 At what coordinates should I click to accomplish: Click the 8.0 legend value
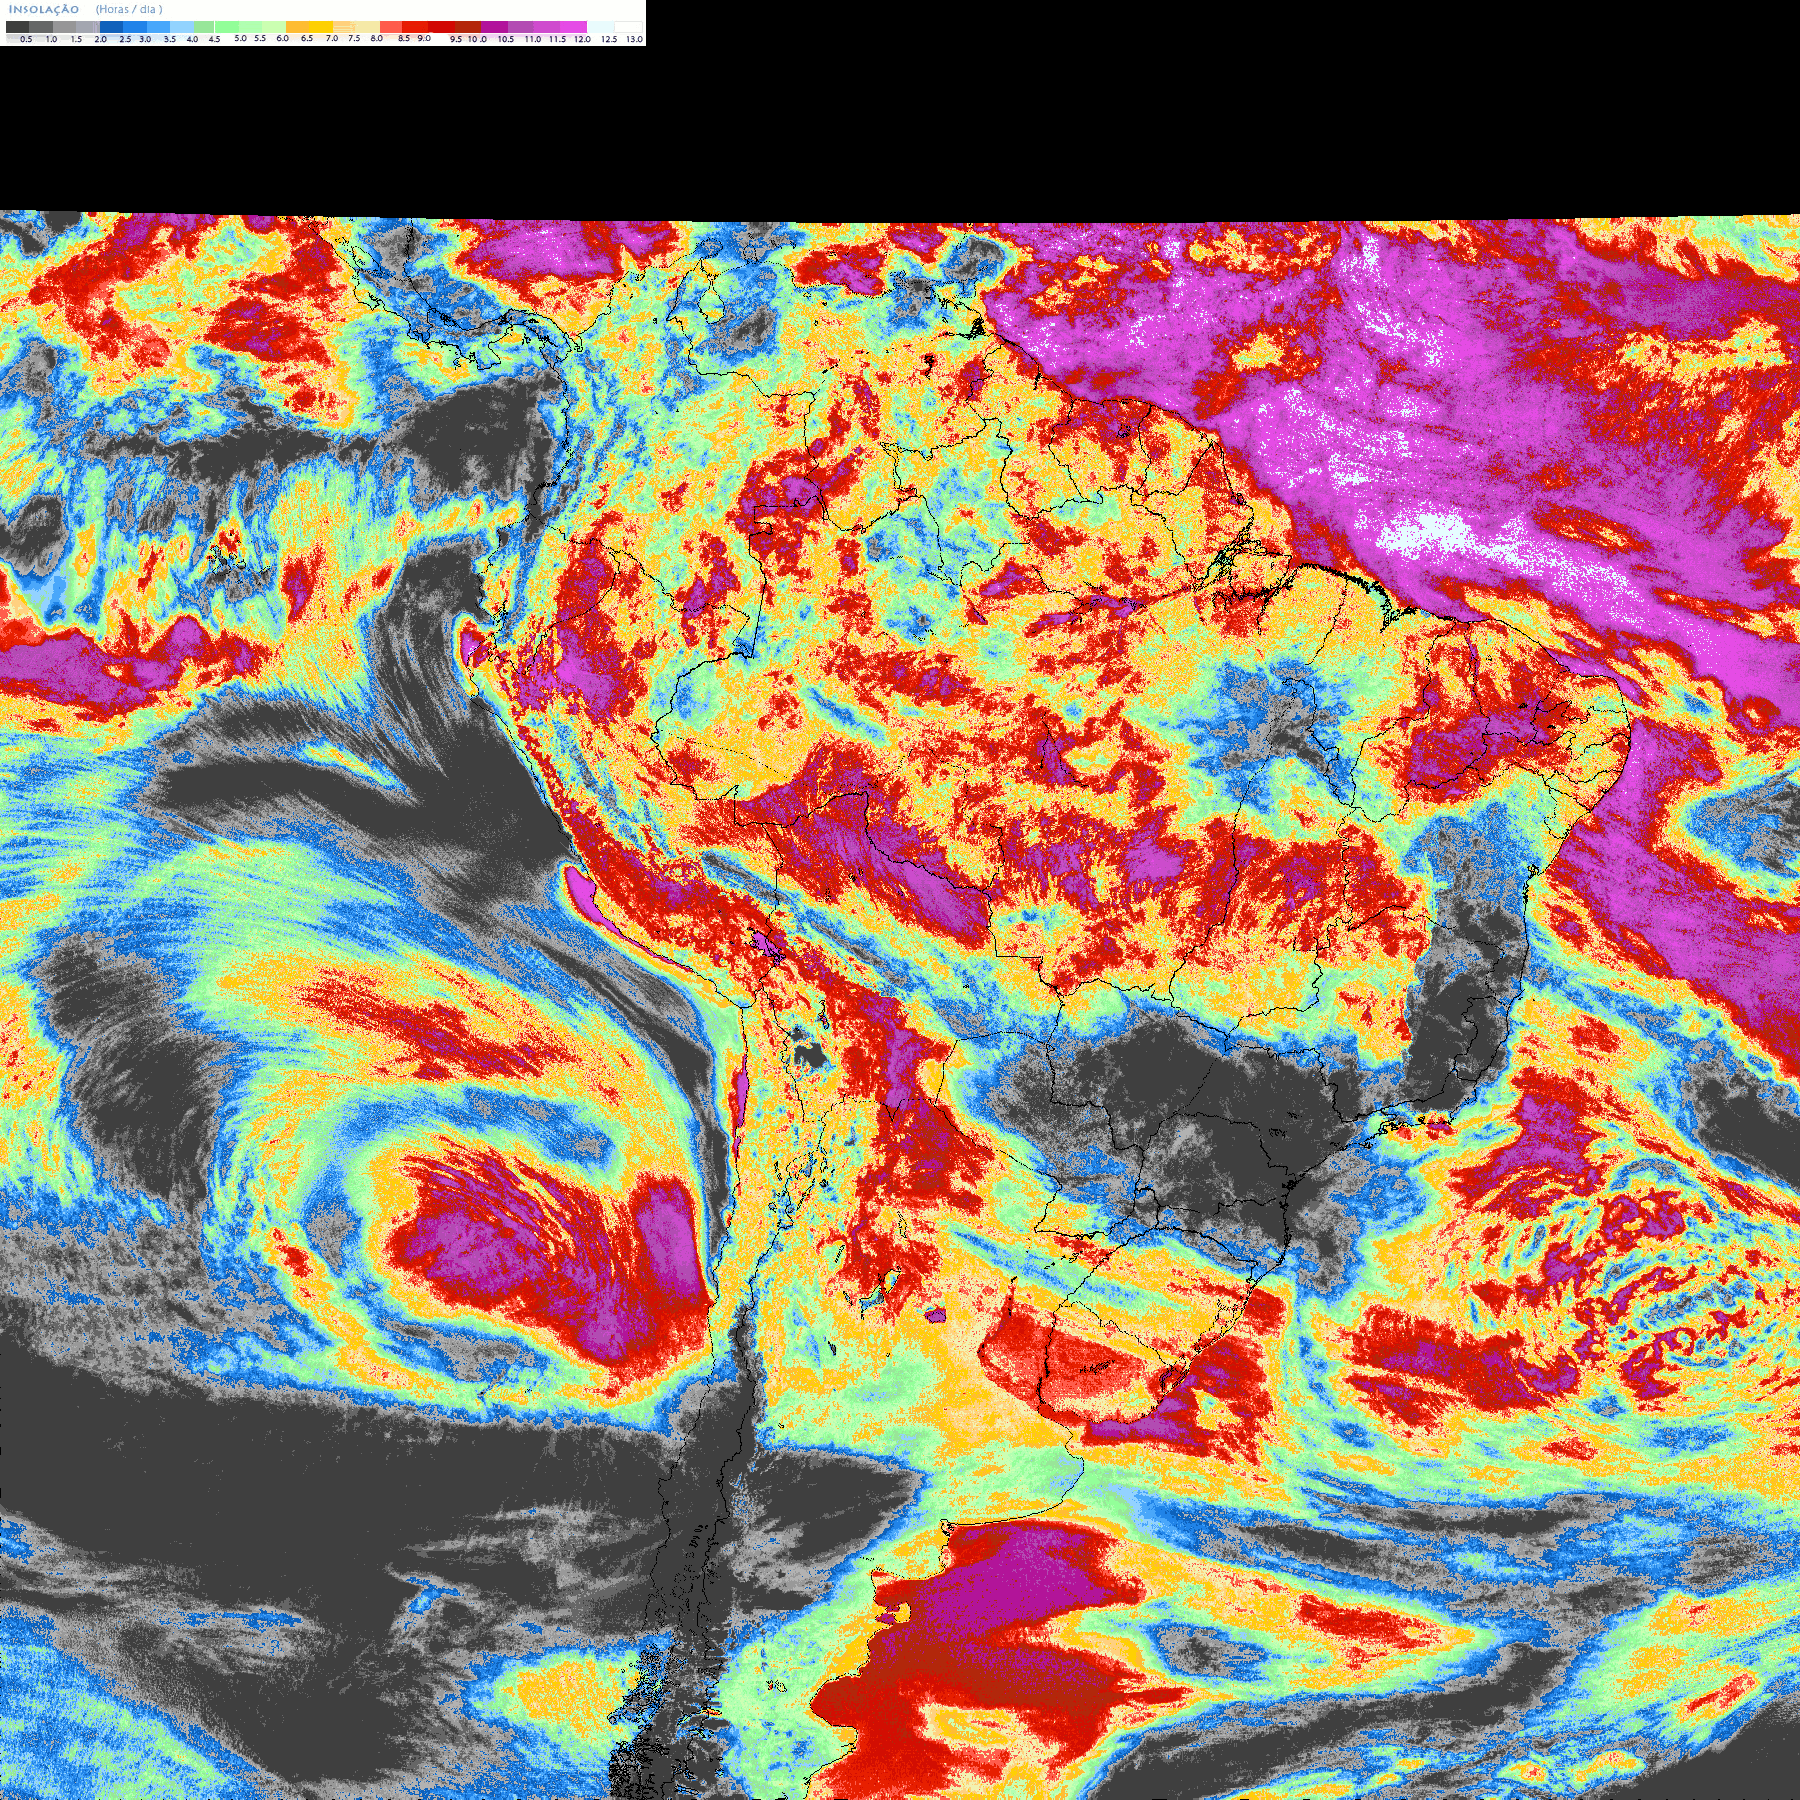376,38
